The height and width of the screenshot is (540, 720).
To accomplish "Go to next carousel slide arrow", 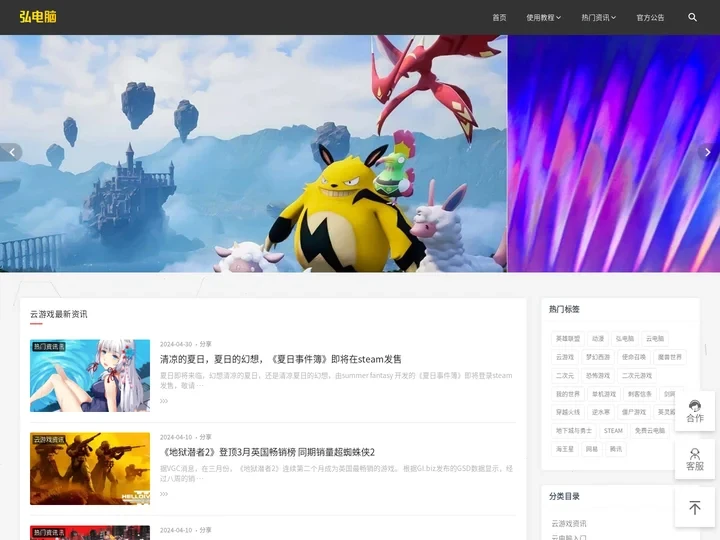I will 709,152.
